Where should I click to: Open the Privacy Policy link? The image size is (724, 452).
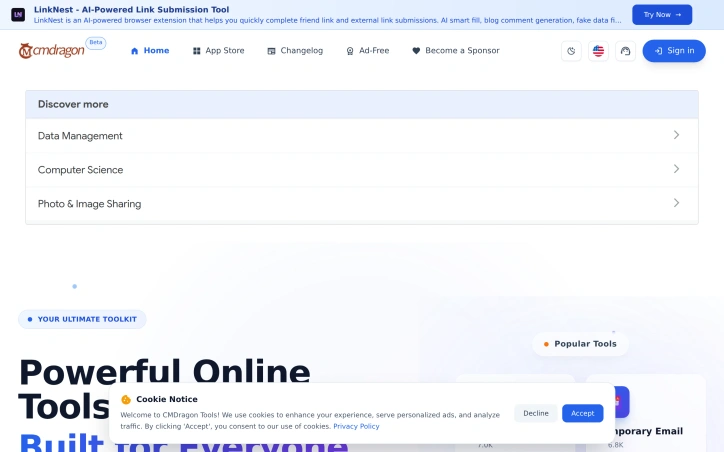tap(356, 426)
